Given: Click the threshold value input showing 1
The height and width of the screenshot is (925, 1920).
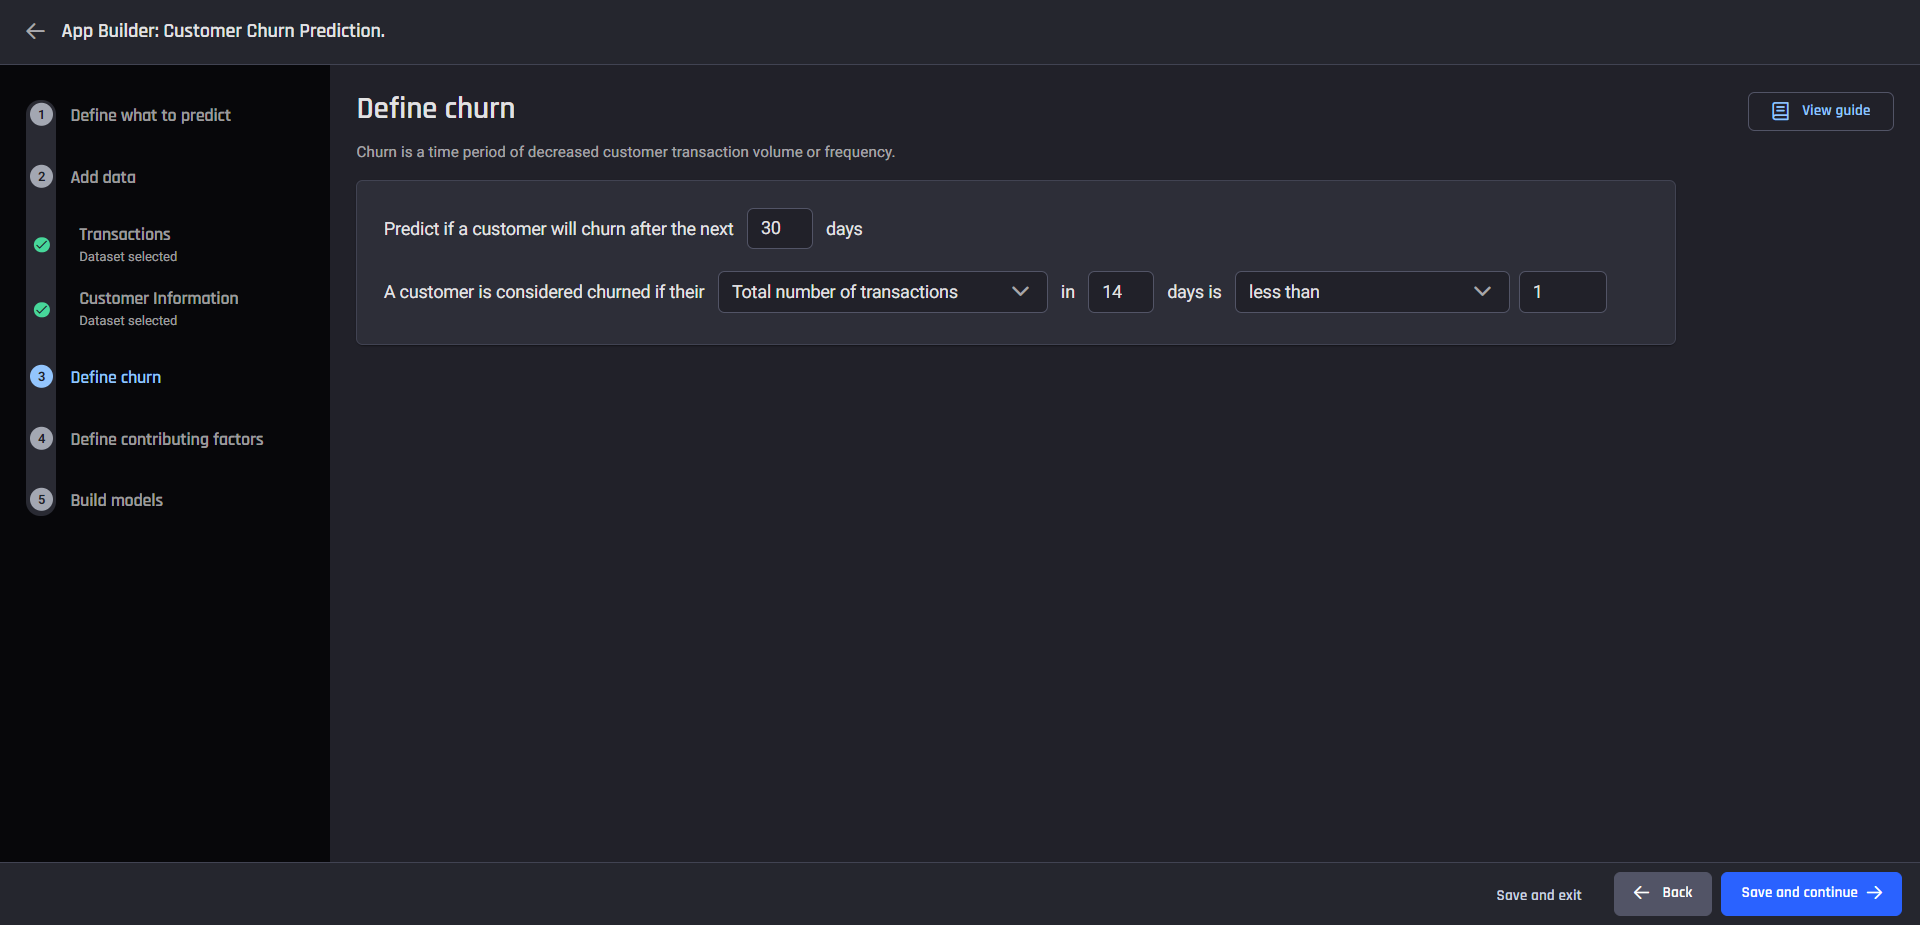Looking at the screenshot, I should click(1562, 292).
